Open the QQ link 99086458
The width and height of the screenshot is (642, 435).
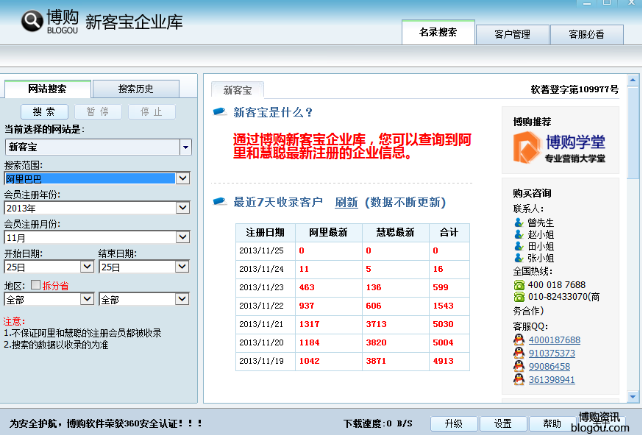pyautogui.click(x=550, y=367)
